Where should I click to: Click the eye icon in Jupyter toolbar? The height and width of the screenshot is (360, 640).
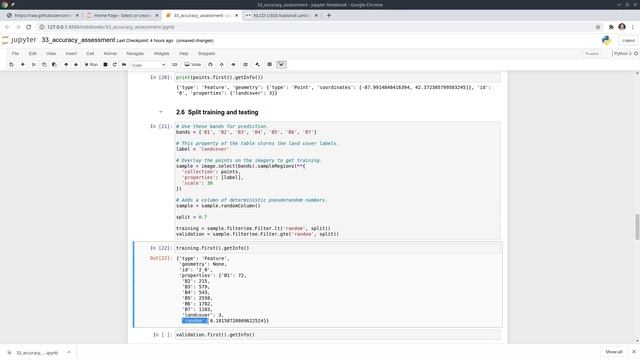[x=233, y=64]
